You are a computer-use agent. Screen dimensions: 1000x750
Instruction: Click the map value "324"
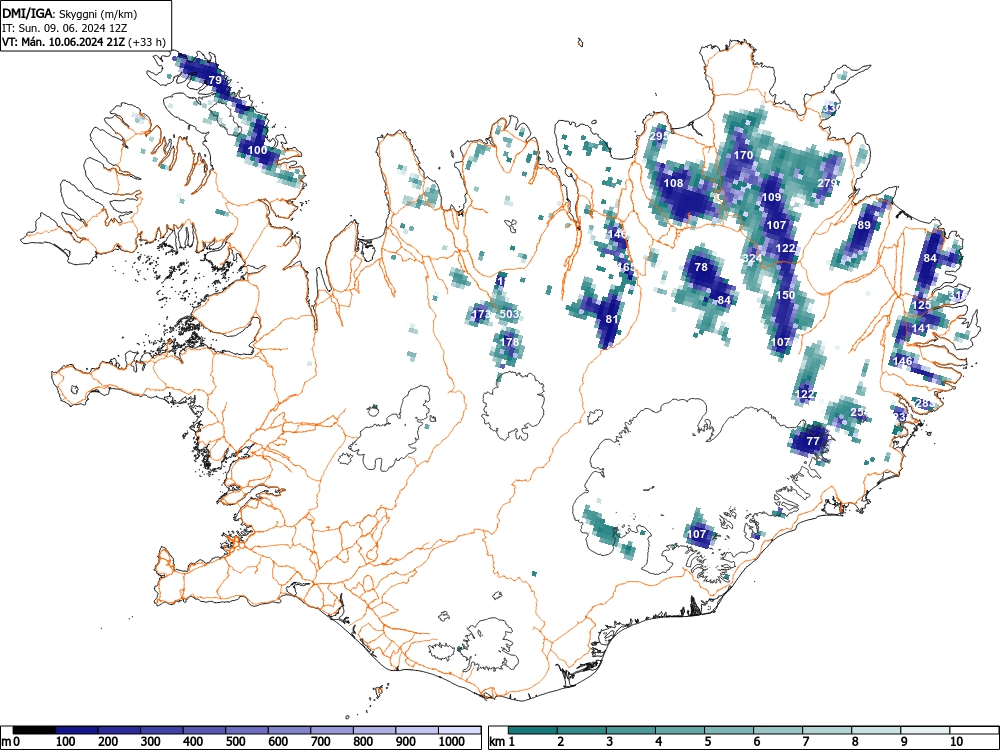coord(753,258)
